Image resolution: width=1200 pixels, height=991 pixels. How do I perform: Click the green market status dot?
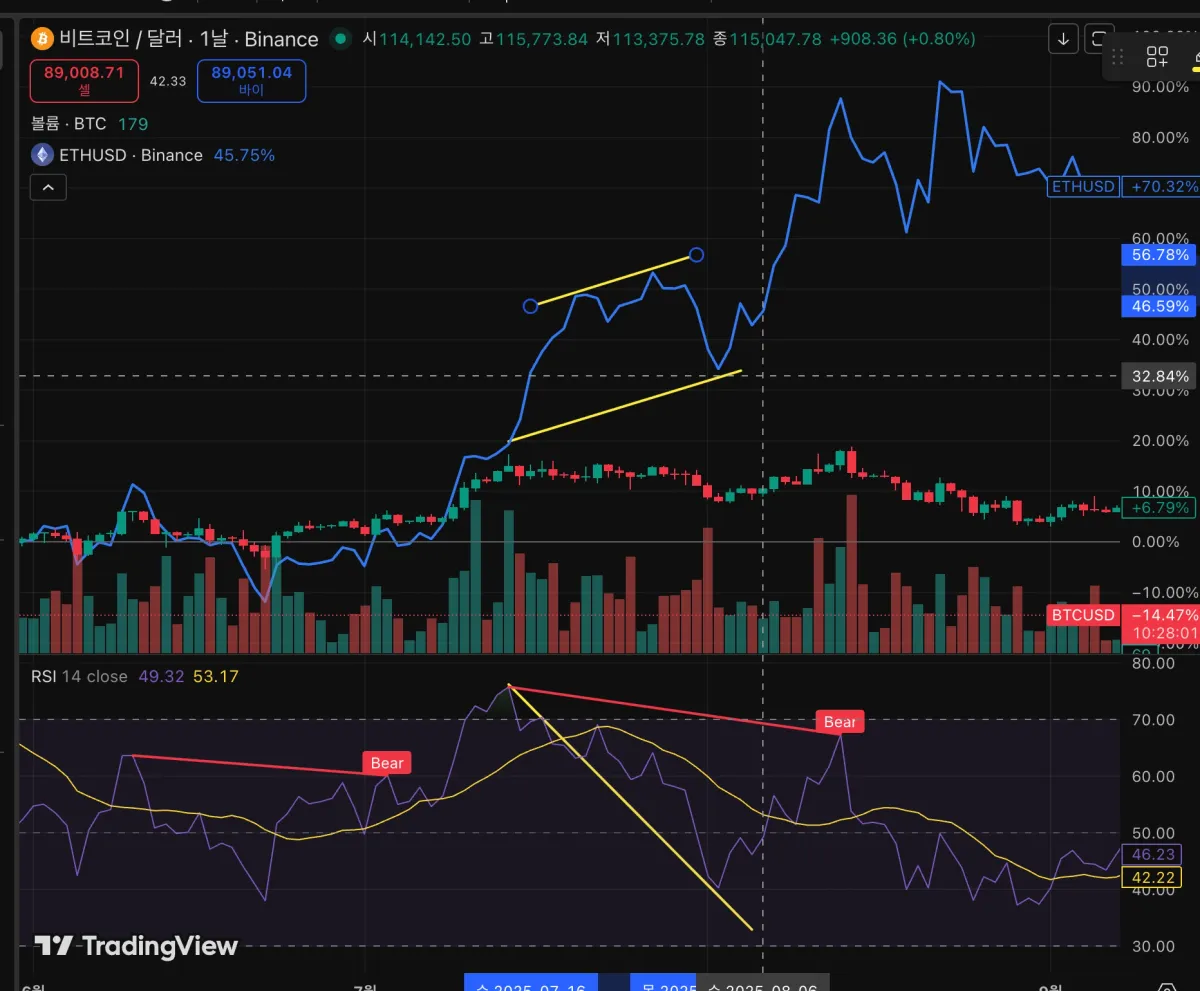tap(341, 39)
